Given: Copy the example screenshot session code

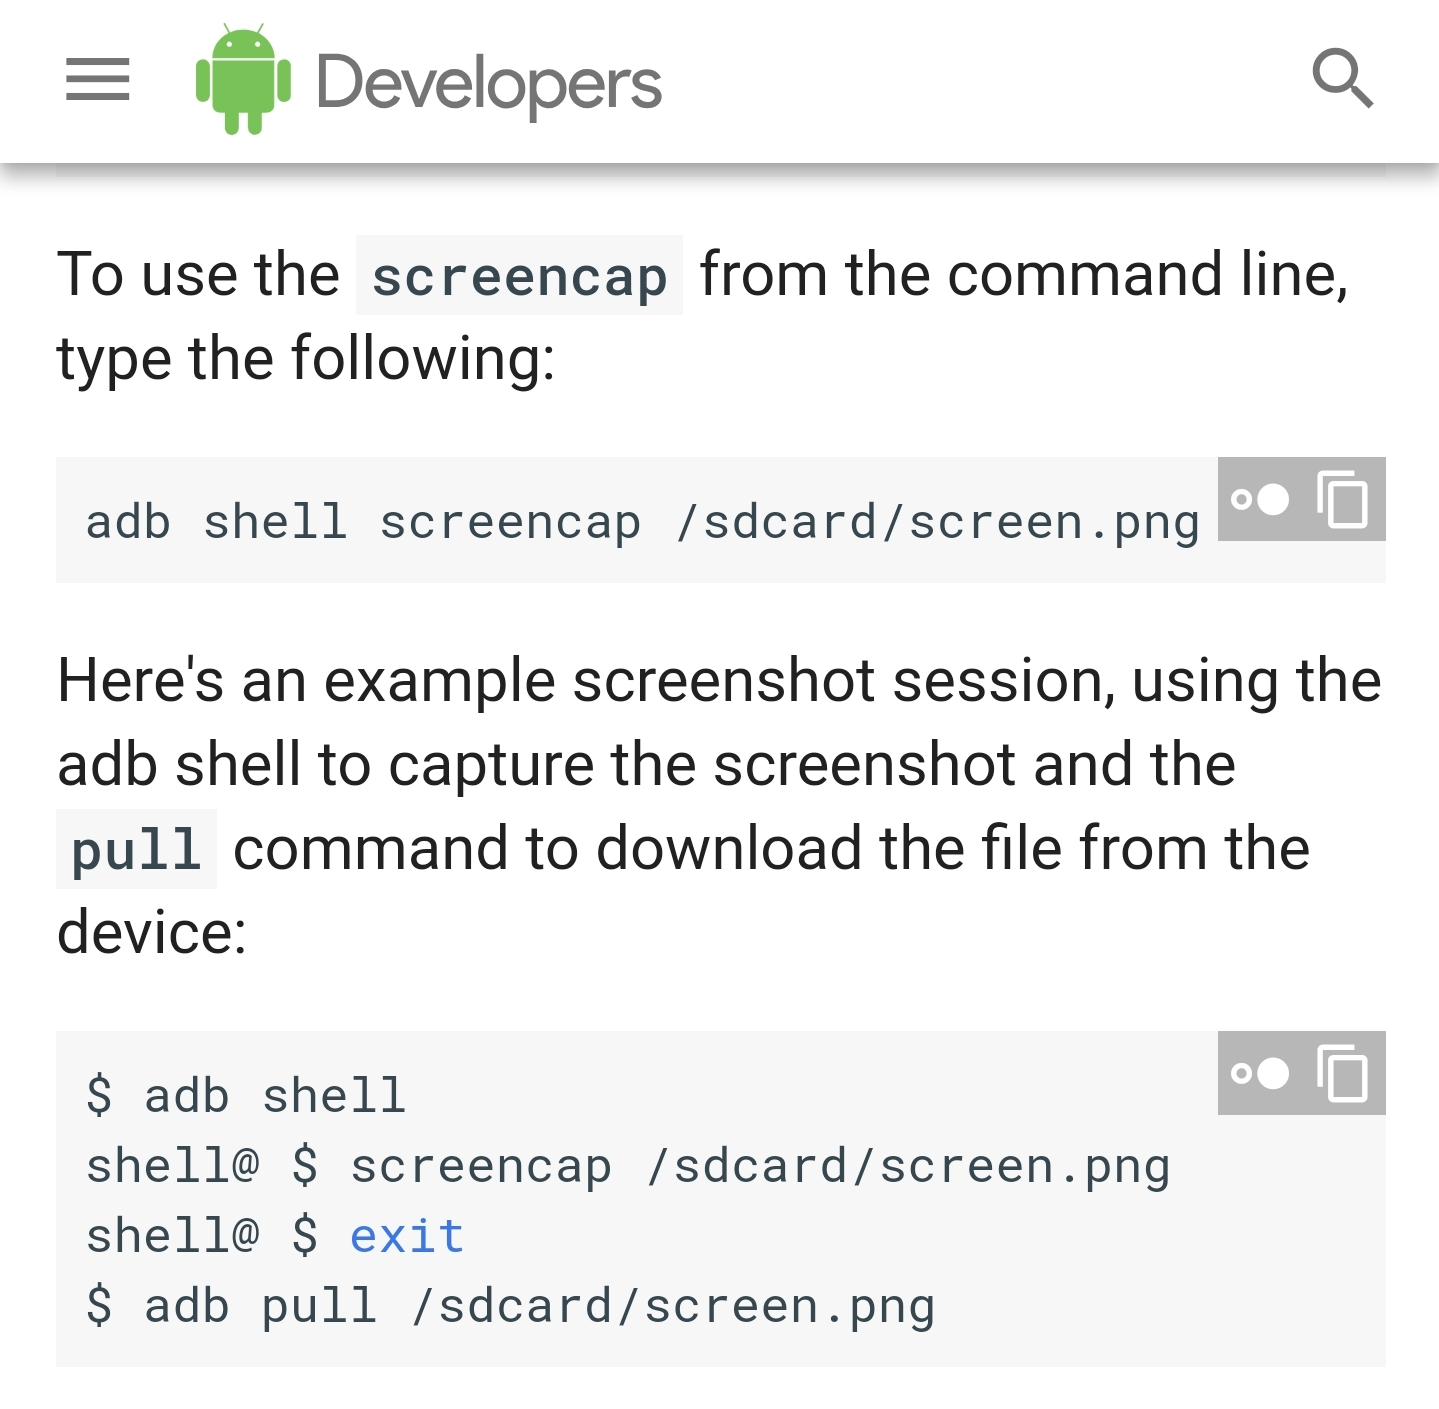Looking at the screenshot, I should [1343, 1073].
